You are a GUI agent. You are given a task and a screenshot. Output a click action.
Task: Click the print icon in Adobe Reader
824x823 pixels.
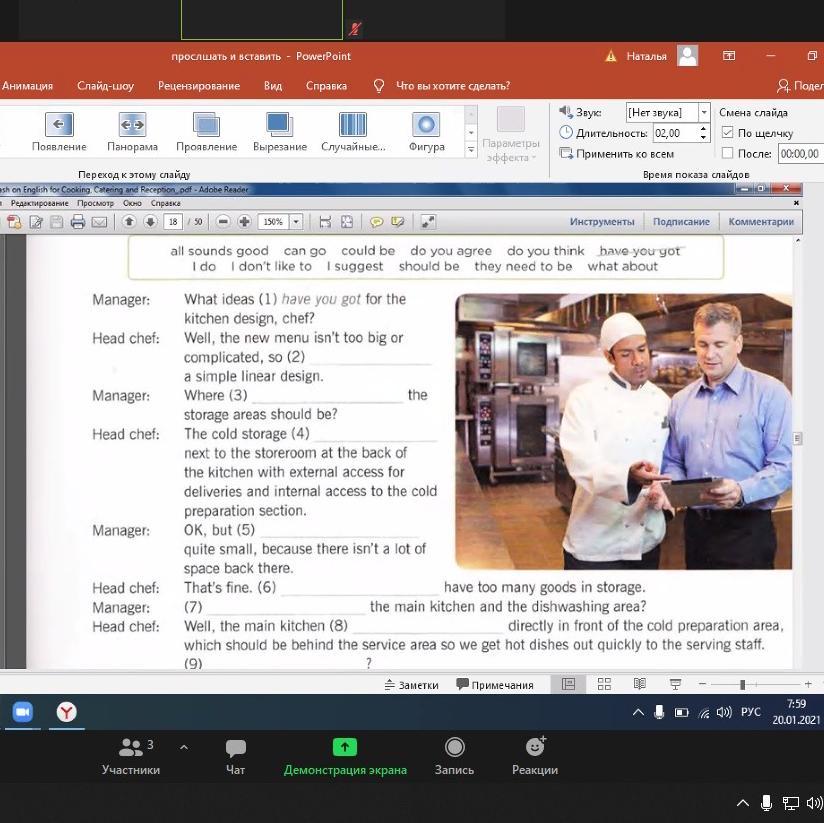point(78,222)
